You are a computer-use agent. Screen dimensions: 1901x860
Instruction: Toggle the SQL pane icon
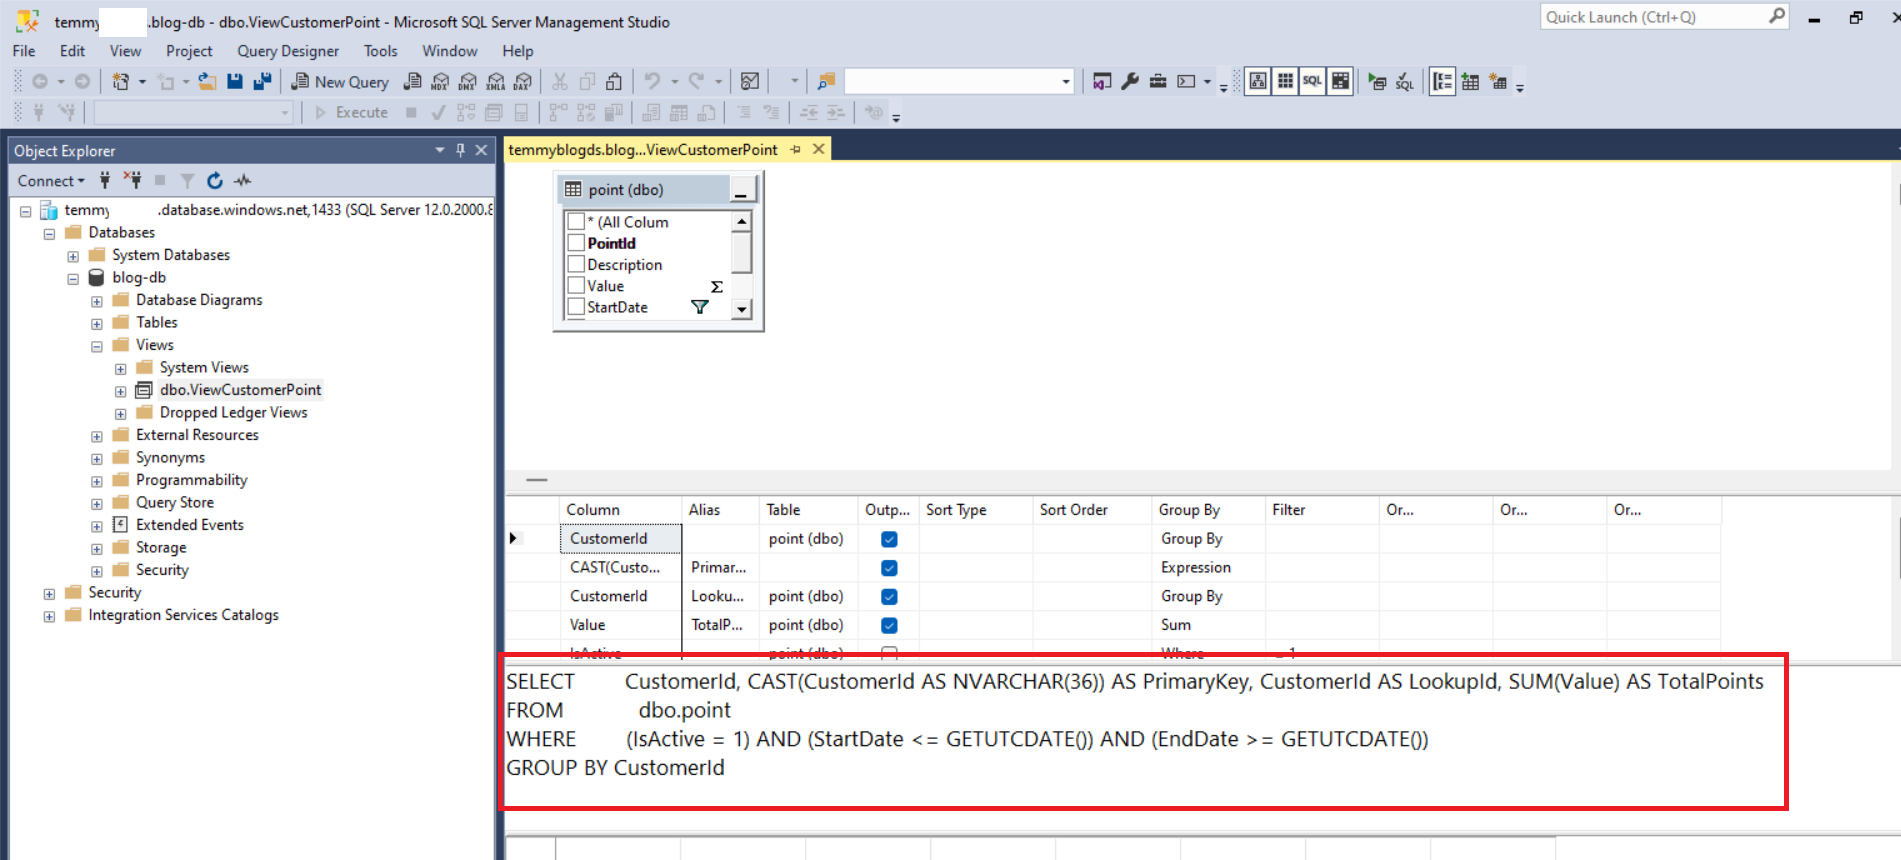[1312, 82]
